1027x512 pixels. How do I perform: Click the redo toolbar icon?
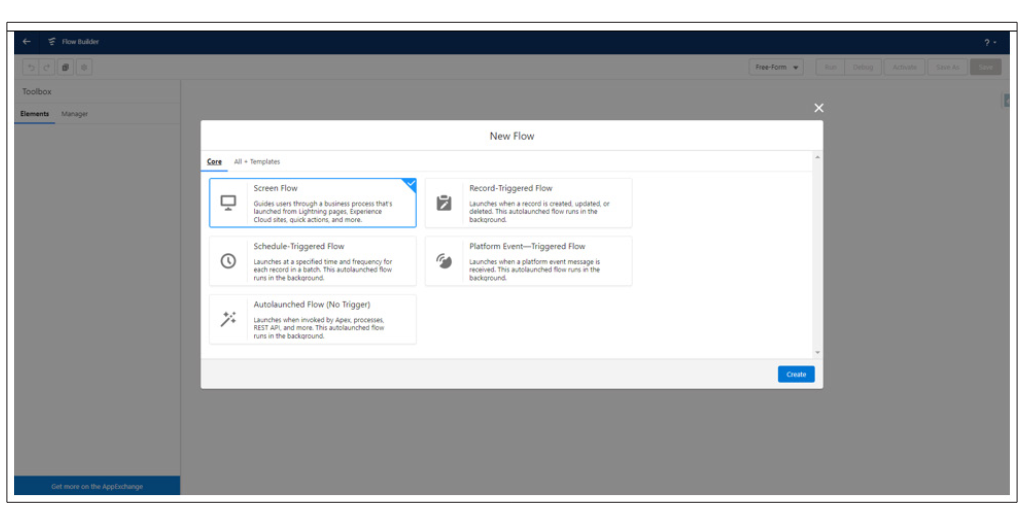click(47, 67)
